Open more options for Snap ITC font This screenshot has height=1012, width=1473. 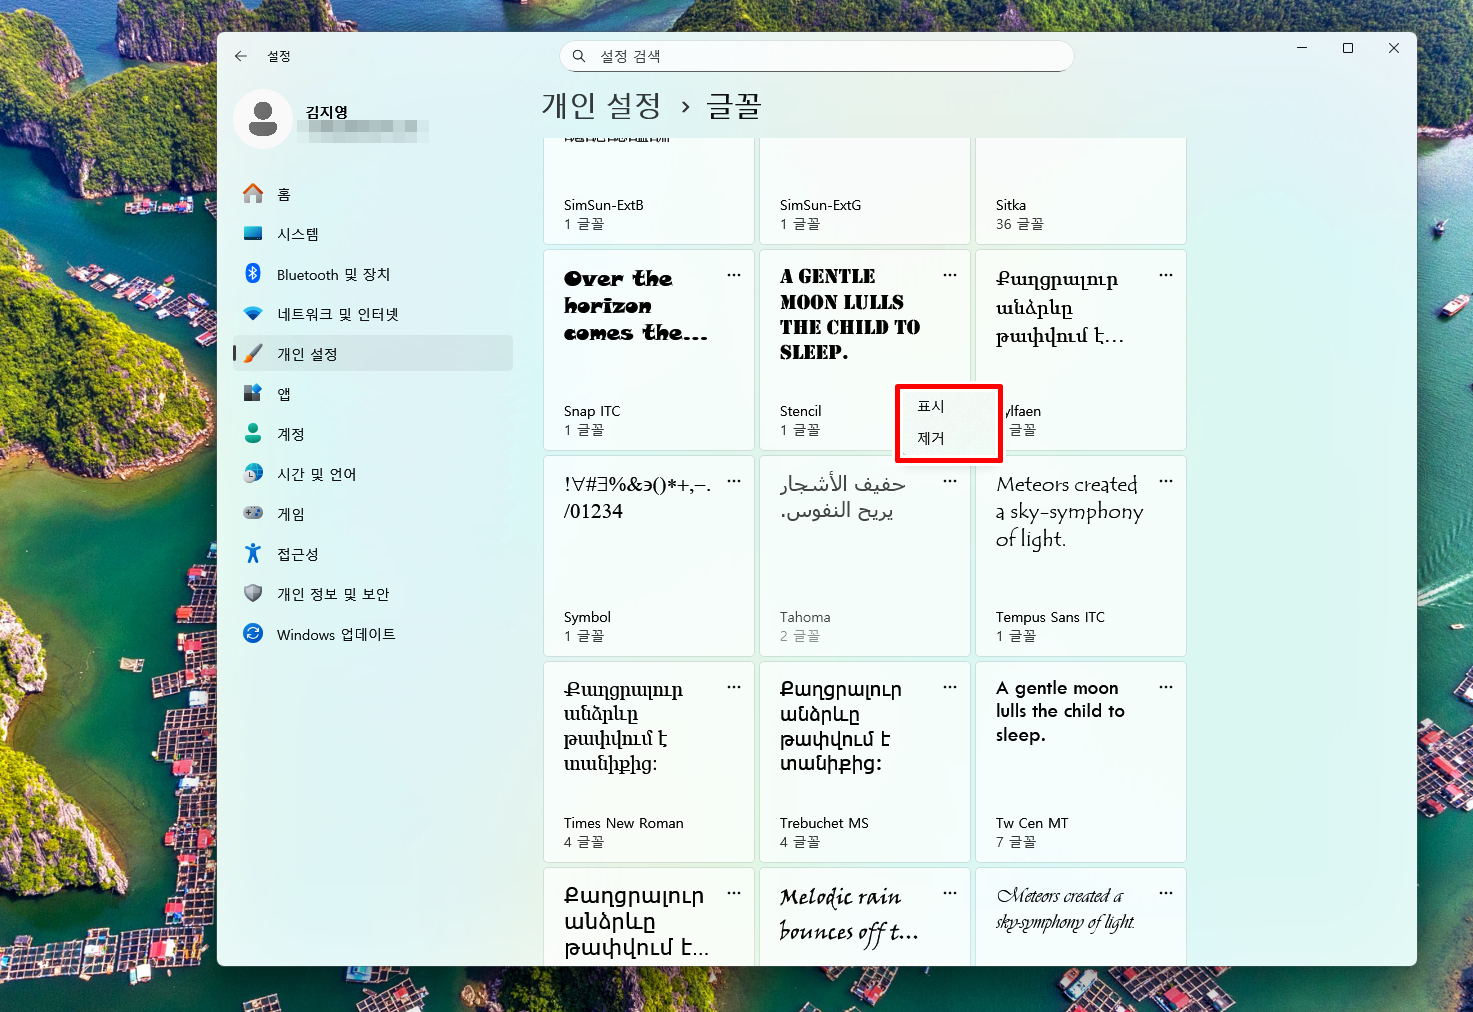(x=734, y=275)
